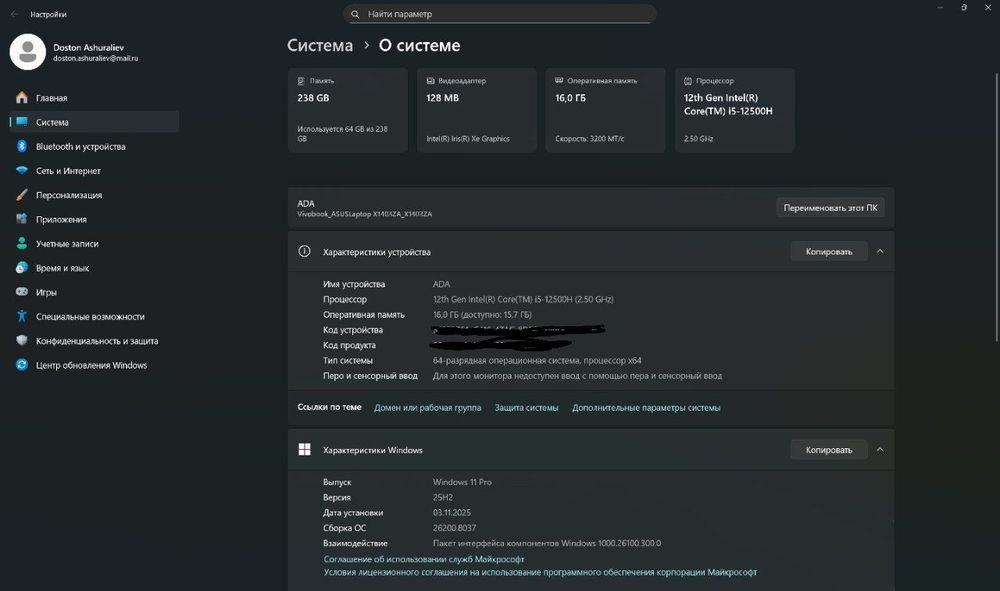This screenshot has height=591, width=1000.
Task: Click the Windows logo beside Характеристики Windows
Action: click(304, 449)
